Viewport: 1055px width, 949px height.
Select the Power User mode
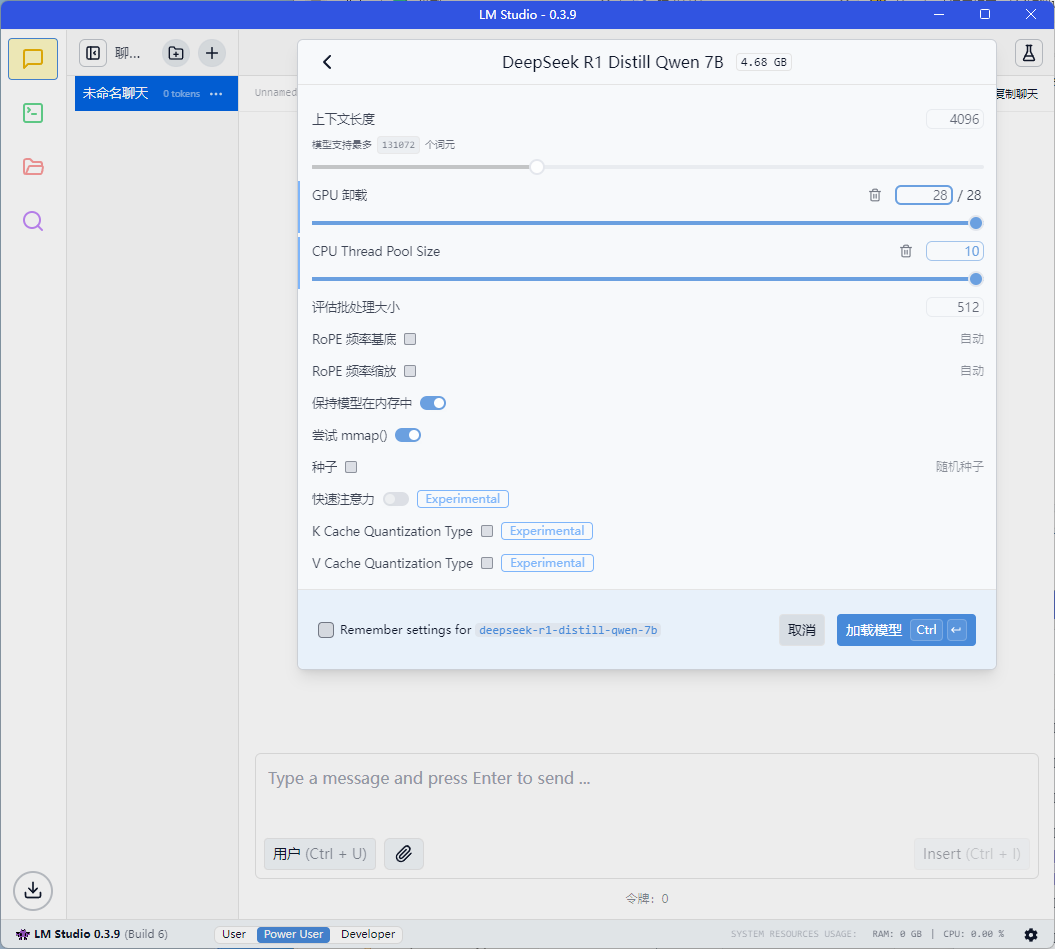coord(293,934)
